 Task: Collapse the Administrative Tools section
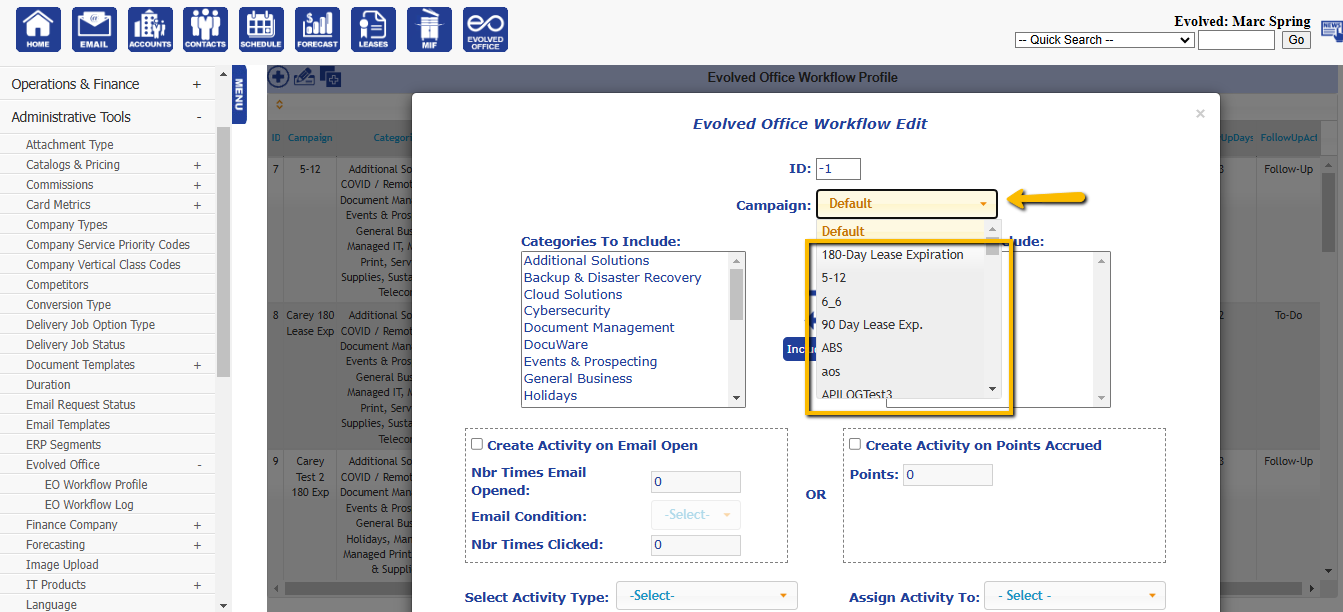pyautogui.click(x=199, y=117)
